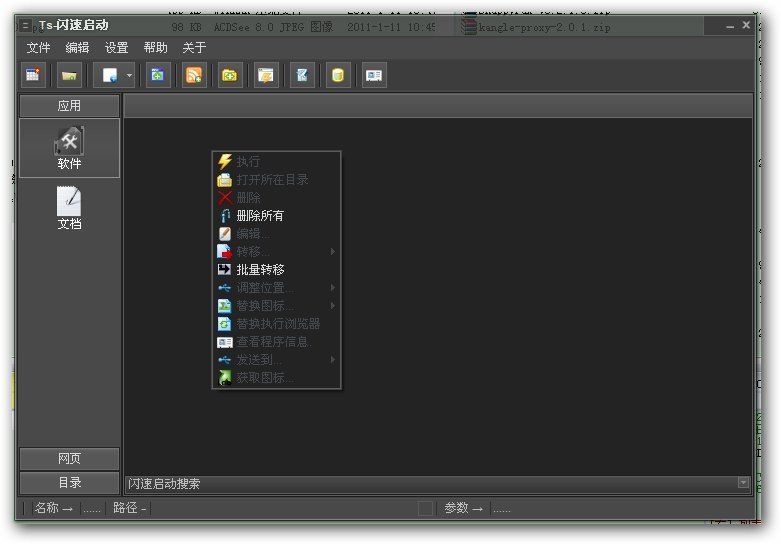781x544 pixels.
Task: Expand the 目录 sidebar section
Action: 69,483
